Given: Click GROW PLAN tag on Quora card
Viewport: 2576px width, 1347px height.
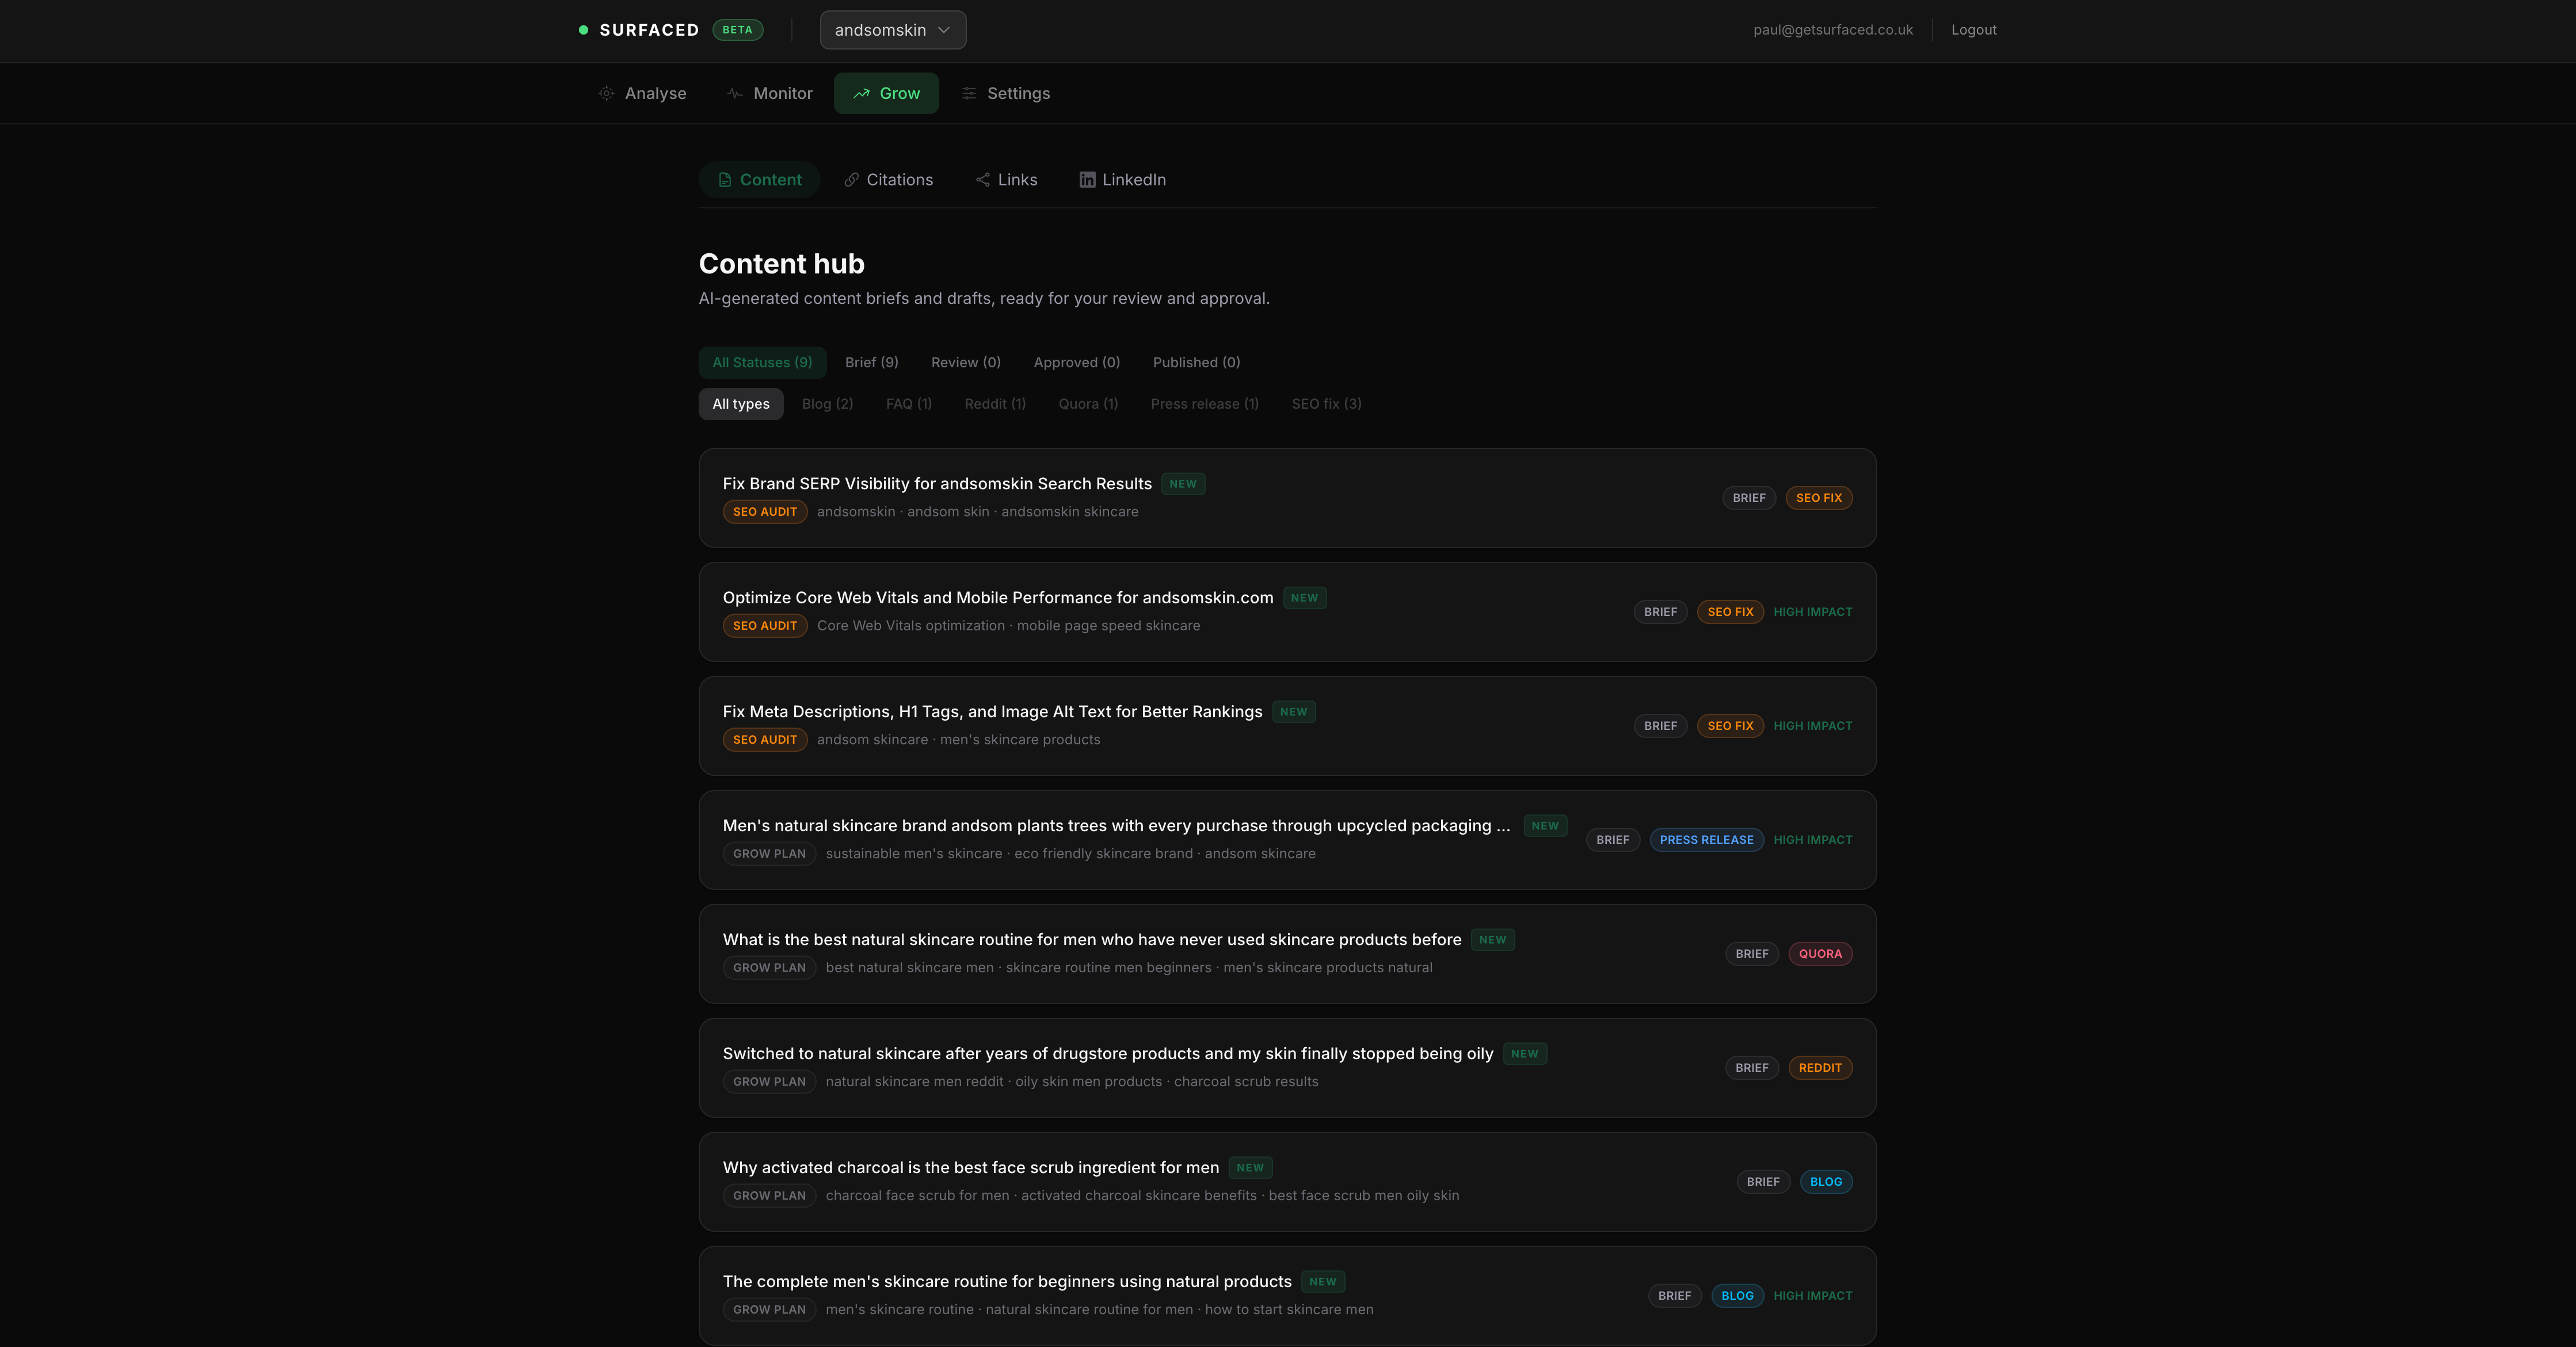Looking at the screenshot, I should 769,968.
